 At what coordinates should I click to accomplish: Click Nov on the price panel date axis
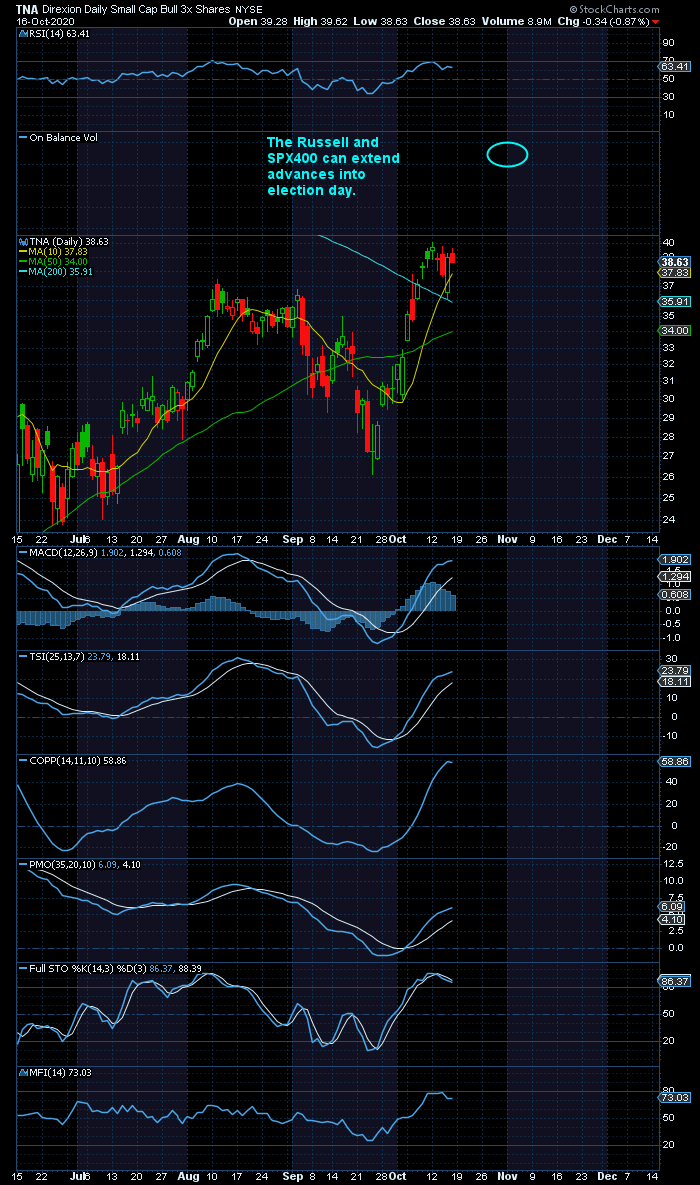(x=506, y=540)
